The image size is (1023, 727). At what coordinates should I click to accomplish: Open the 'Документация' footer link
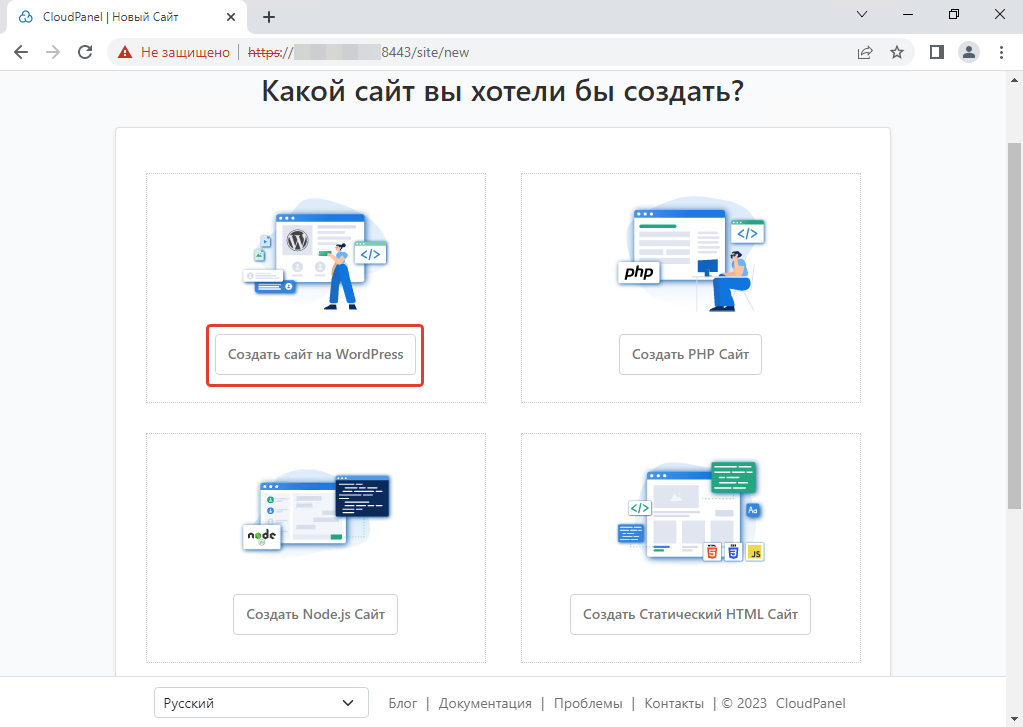[x=485, y=703]
